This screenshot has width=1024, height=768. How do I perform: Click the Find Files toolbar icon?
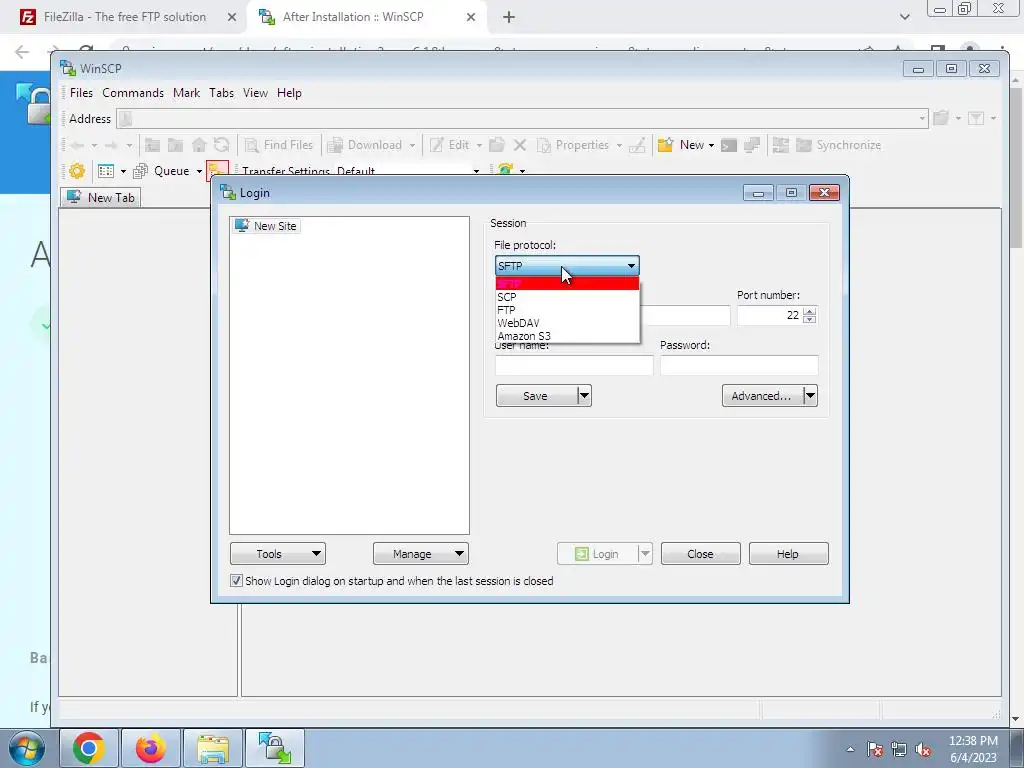251,145
